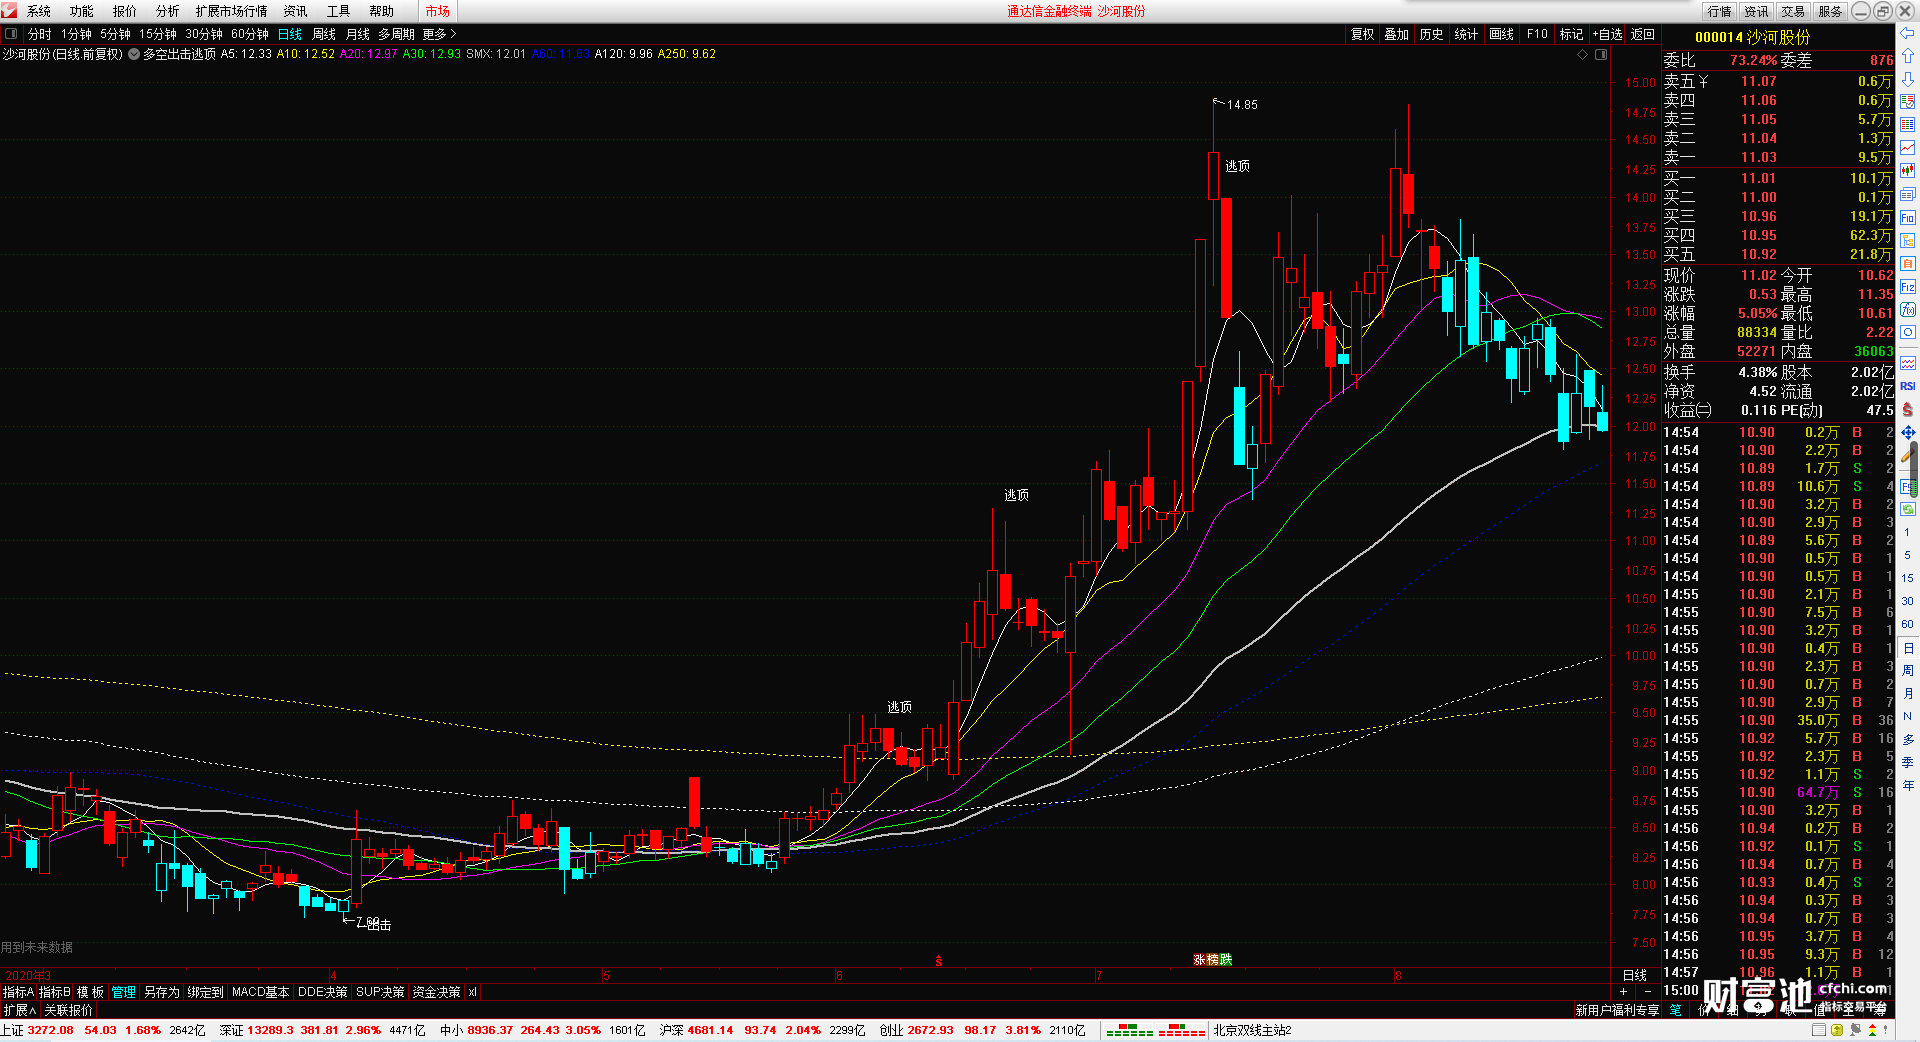Open the 行情 top-right button
The width and height of the screenshot is (1920, 1042).
click(1720, 11)
